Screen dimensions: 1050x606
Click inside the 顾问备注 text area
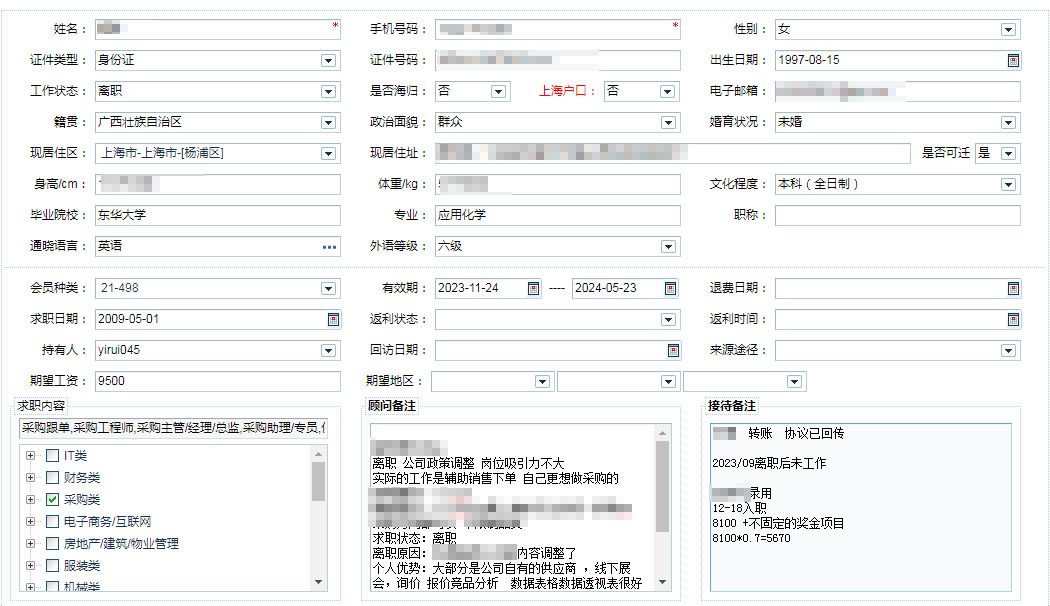(x=513, y=508)
